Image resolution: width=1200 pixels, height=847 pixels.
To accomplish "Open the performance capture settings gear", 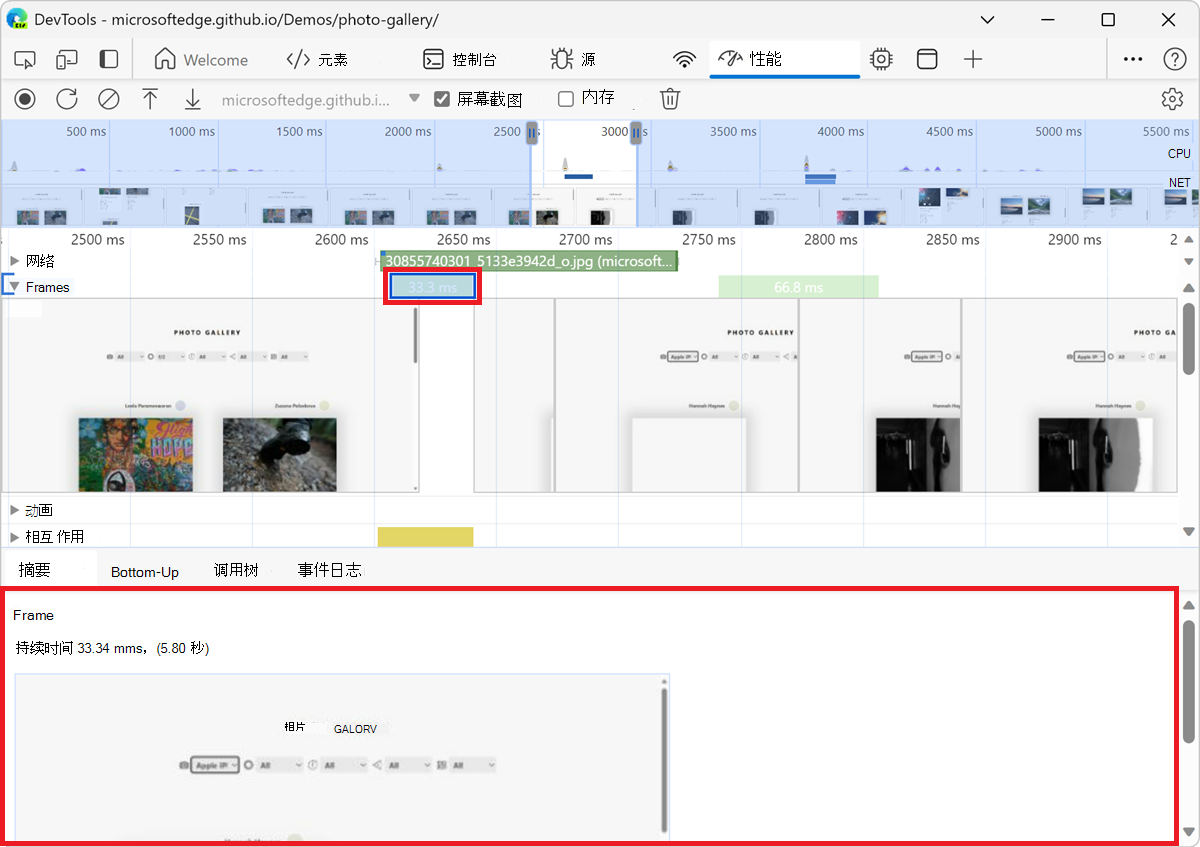I will coord(1172,99).
